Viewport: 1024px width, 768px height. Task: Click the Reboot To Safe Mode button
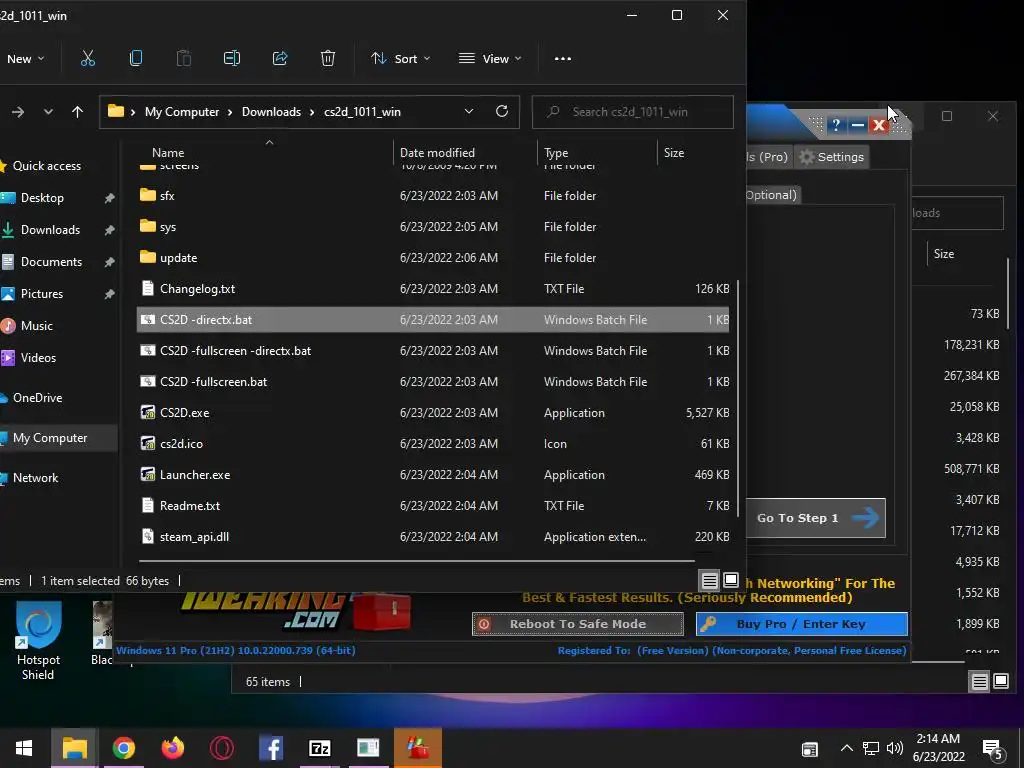pyautogui.click(x=578, y=624)
